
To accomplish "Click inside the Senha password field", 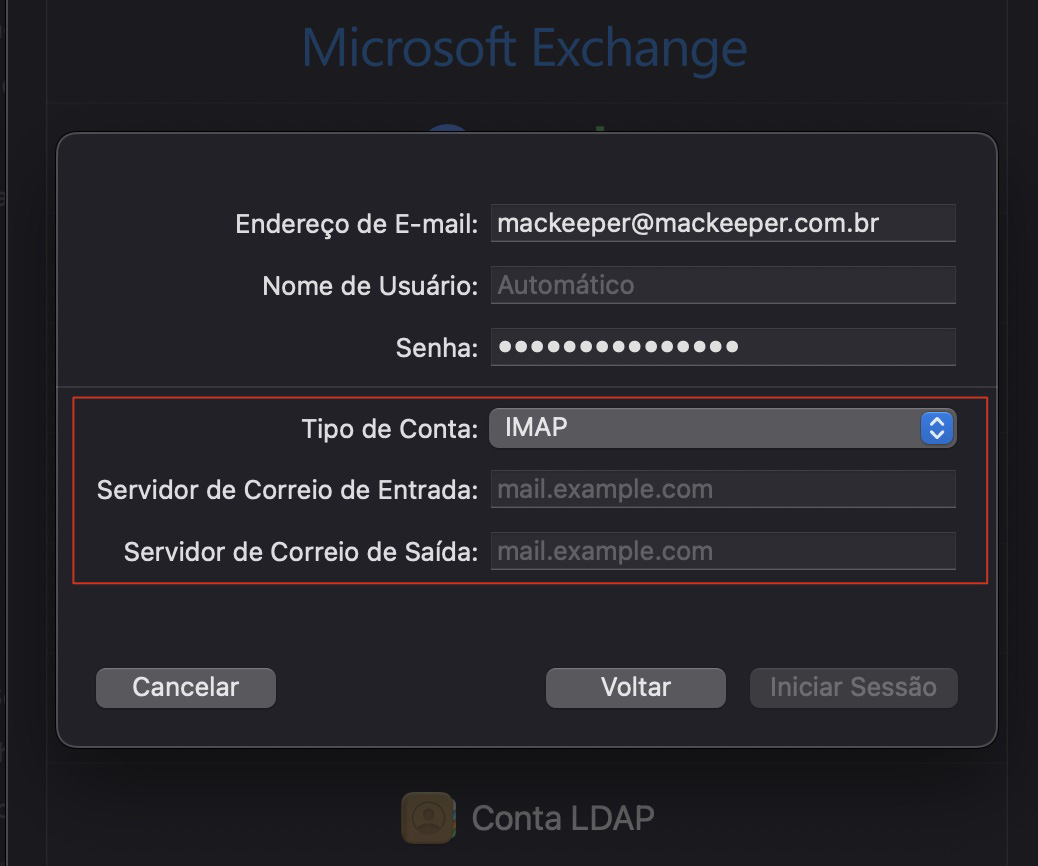I will [720, 346].
